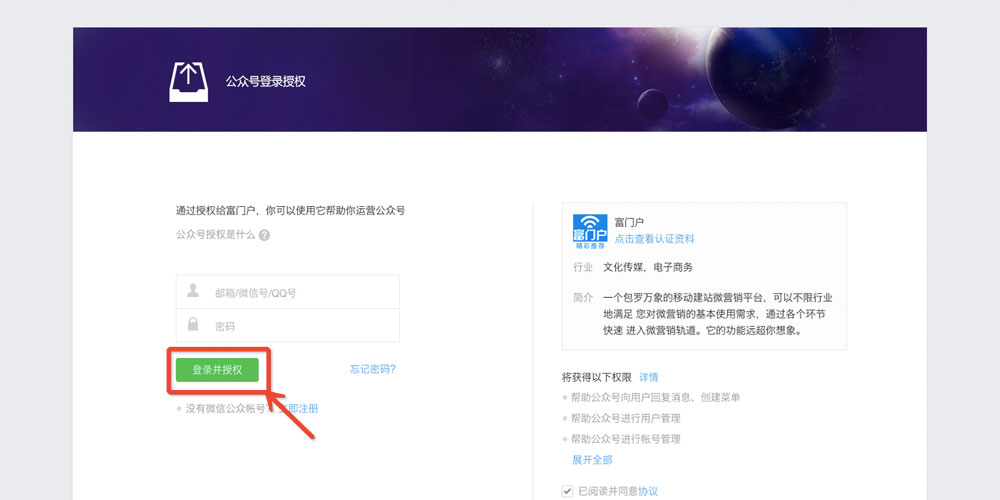The image size is (1000, 500).
Task: Click the question mark help icon
Action: 264,235
